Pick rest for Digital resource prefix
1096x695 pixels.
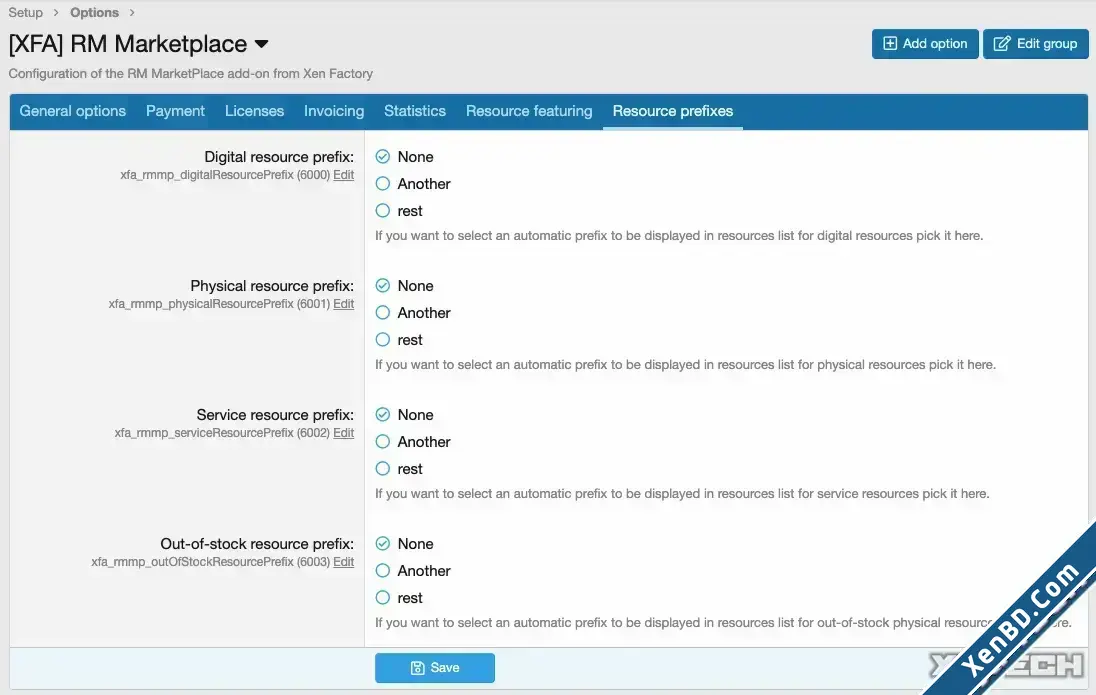coord(382,210)
